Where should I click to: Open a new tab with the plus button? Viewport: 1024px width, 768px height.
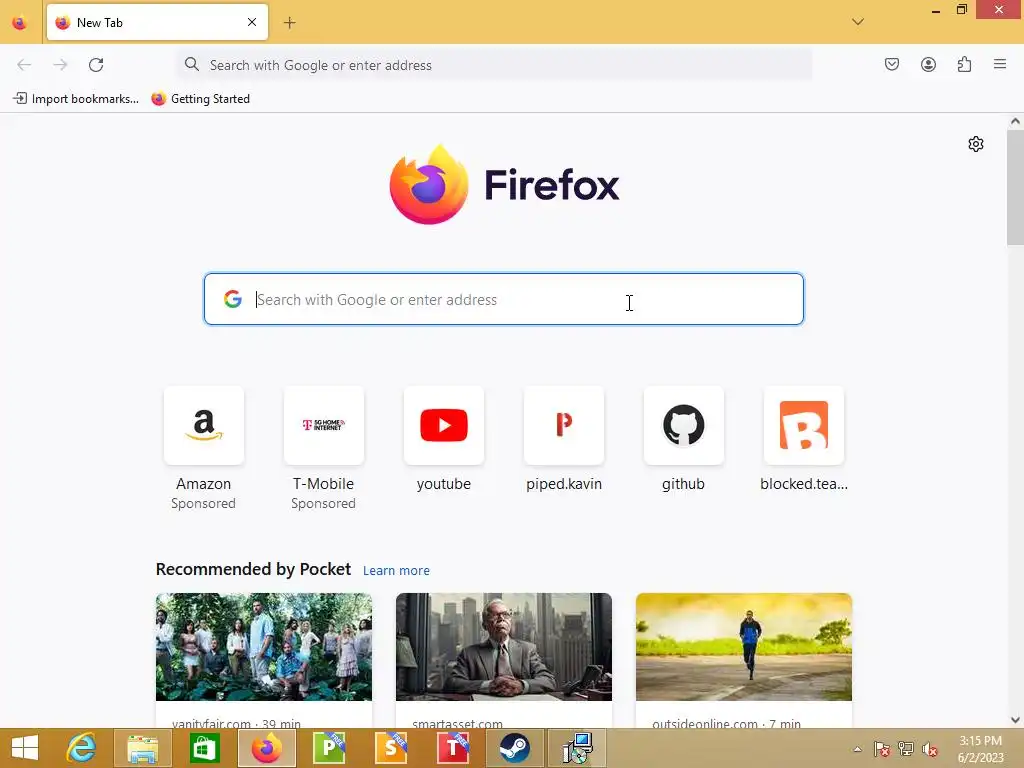click(x=289, y=23)
